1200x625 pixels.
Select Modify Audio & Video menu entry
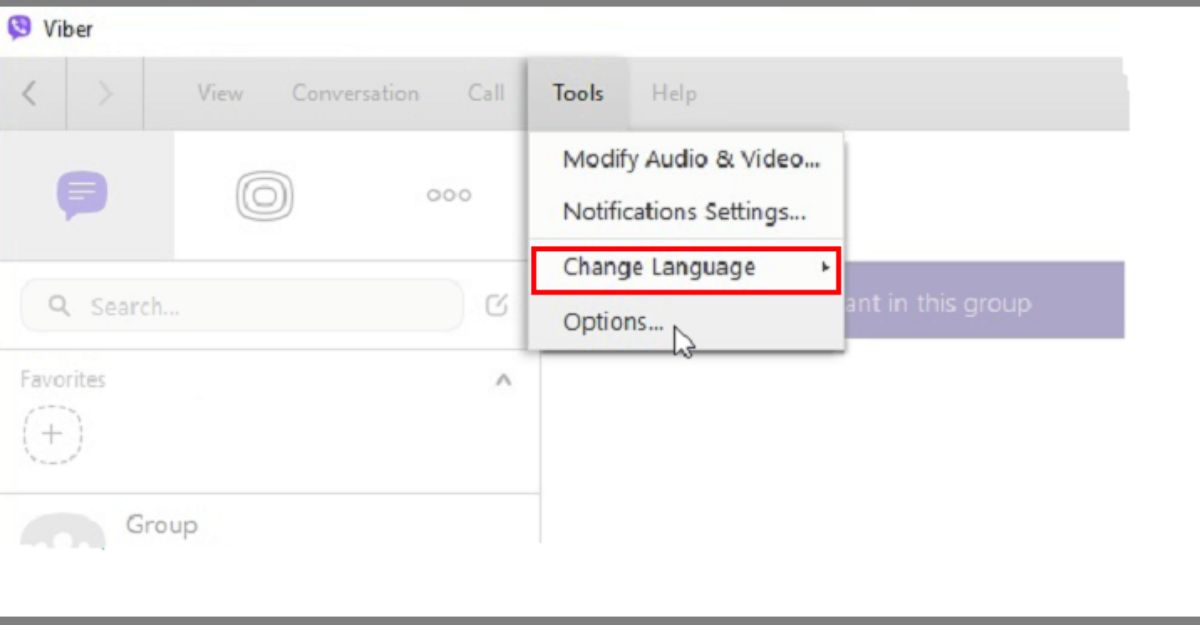tap(691, 159)
